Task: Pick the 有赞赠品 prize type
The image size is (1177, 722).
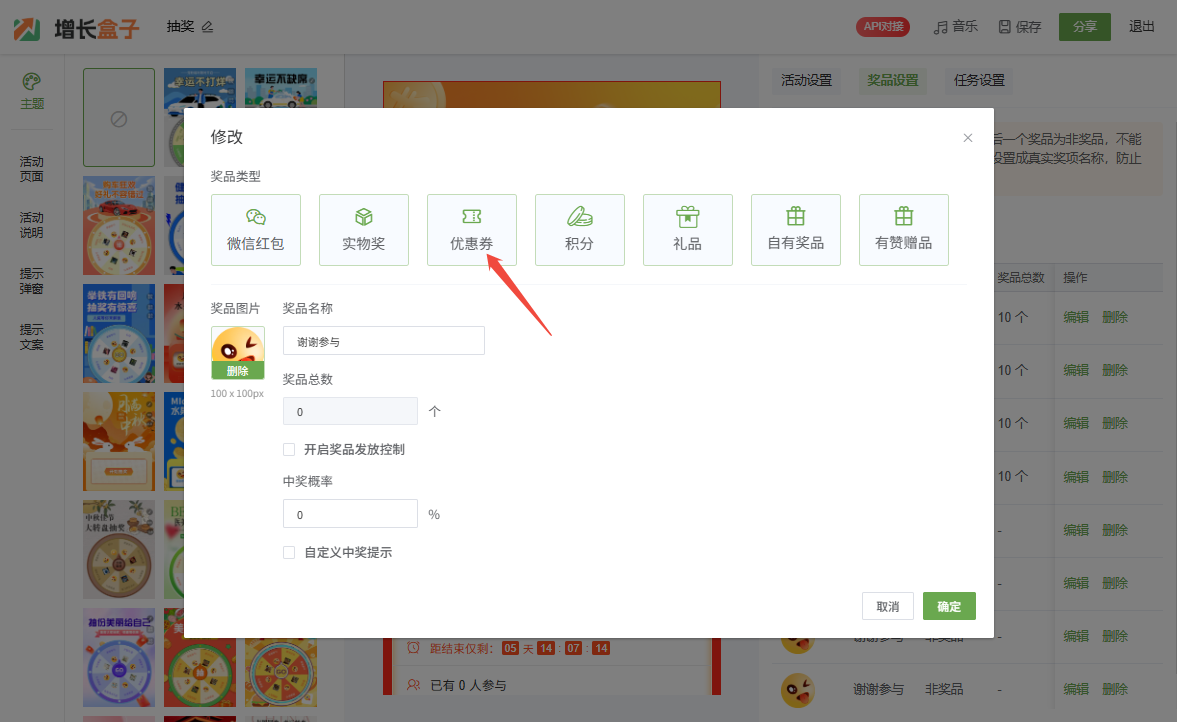Action: pos(904,230)
